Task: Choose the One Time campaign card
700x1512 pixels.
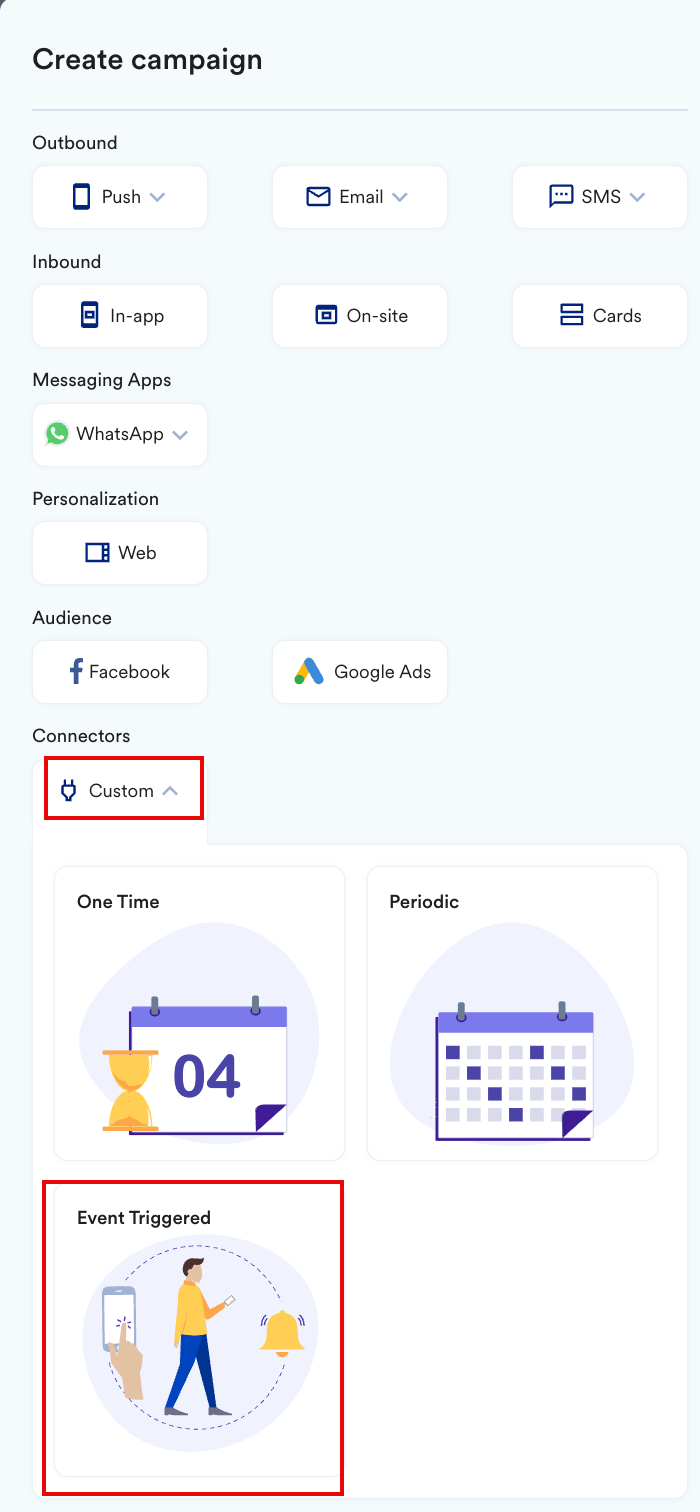Action: (199, 1013)
